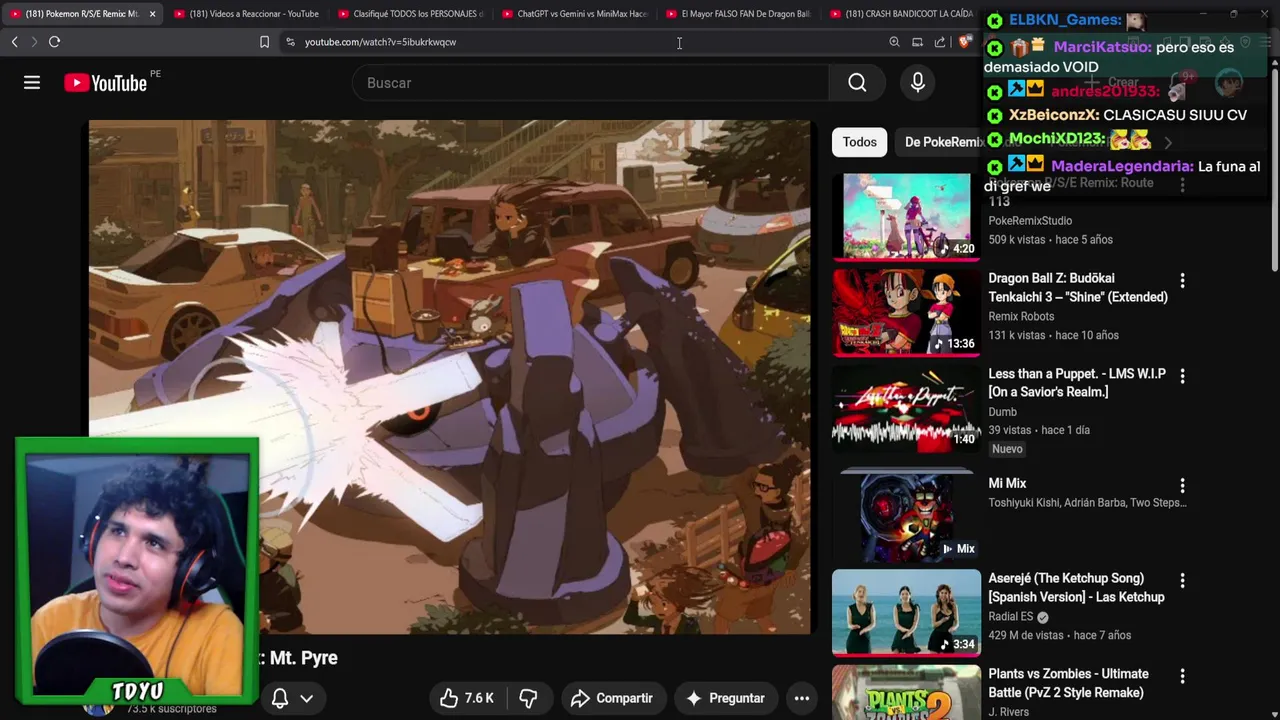The image size is (1280, 720).
Task: Reload the page with the refresh icon
Action: coord(55,42)
